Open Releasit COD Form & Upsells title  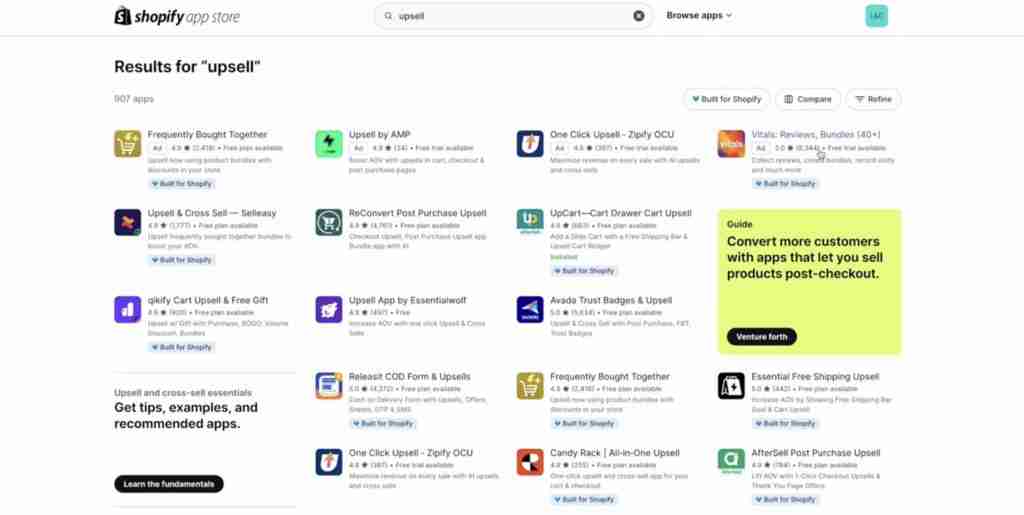tap(409, 377)
